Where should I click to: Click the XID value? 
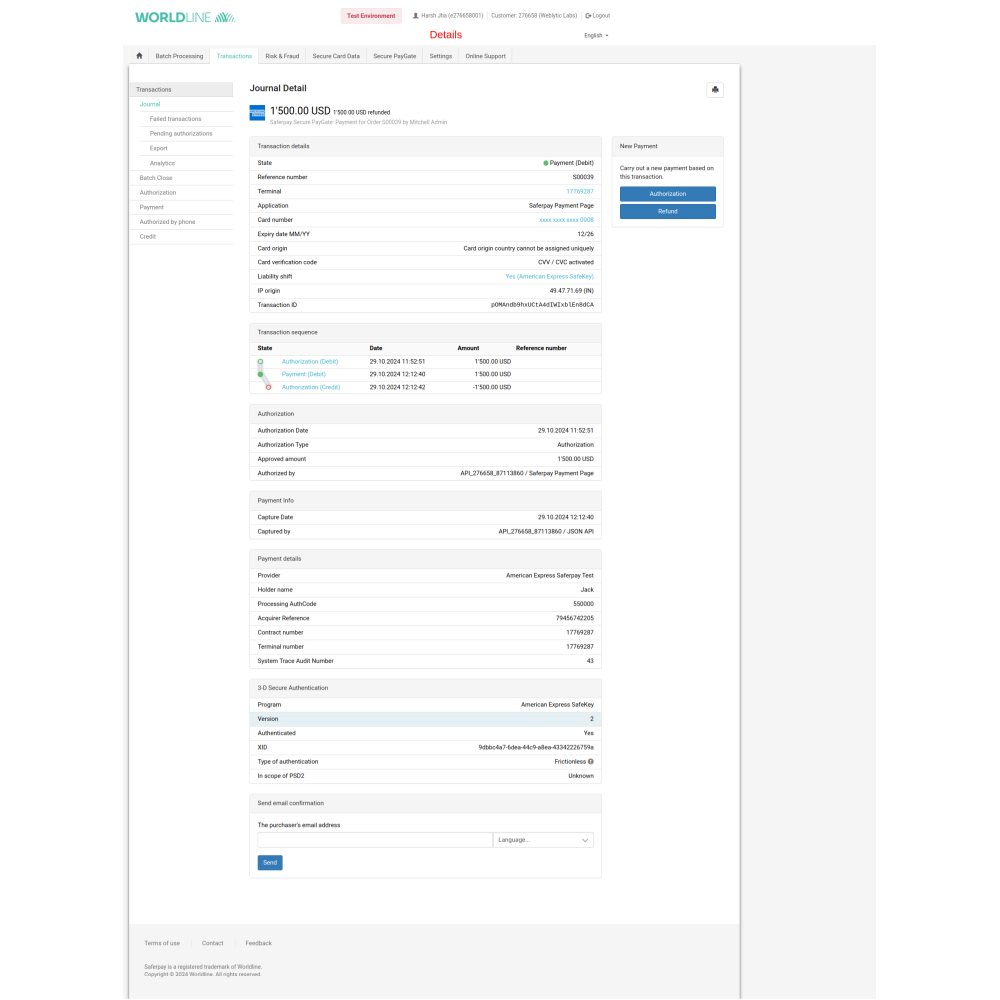click(x=536, y=747)
